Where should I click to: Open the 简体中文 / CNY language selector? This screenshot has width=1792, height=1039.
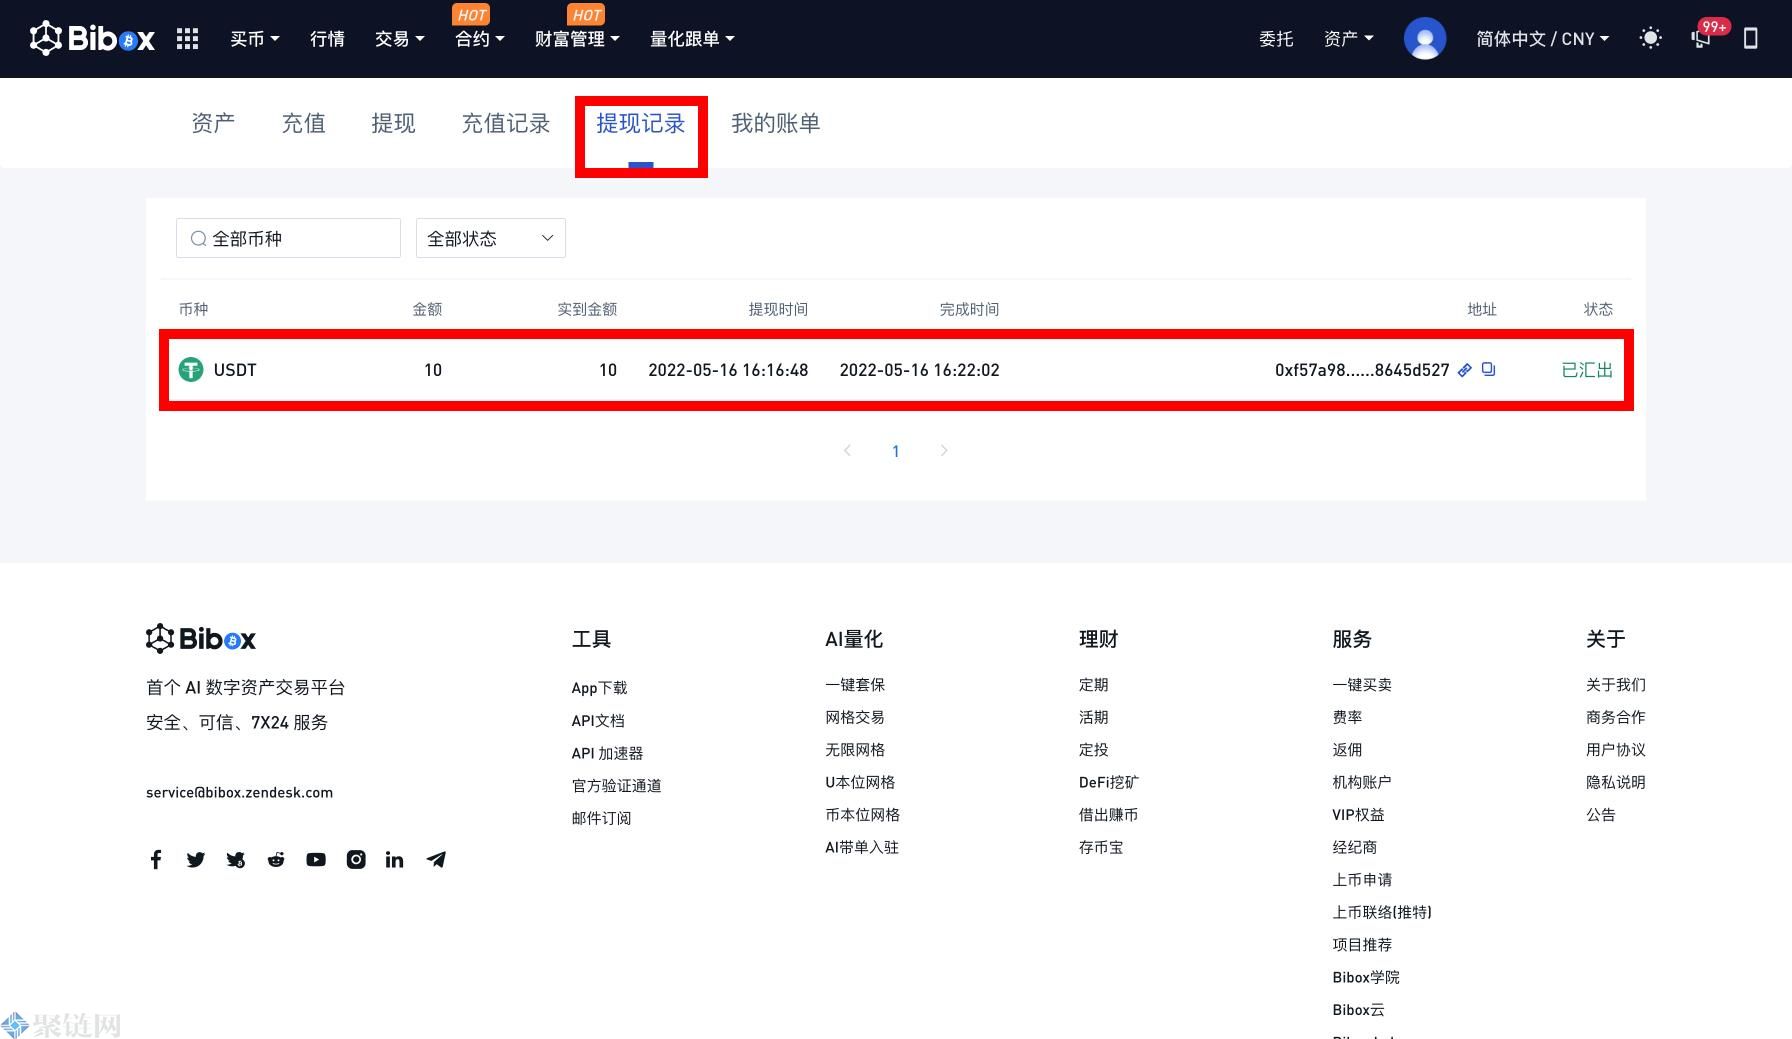coord(1542,39)
